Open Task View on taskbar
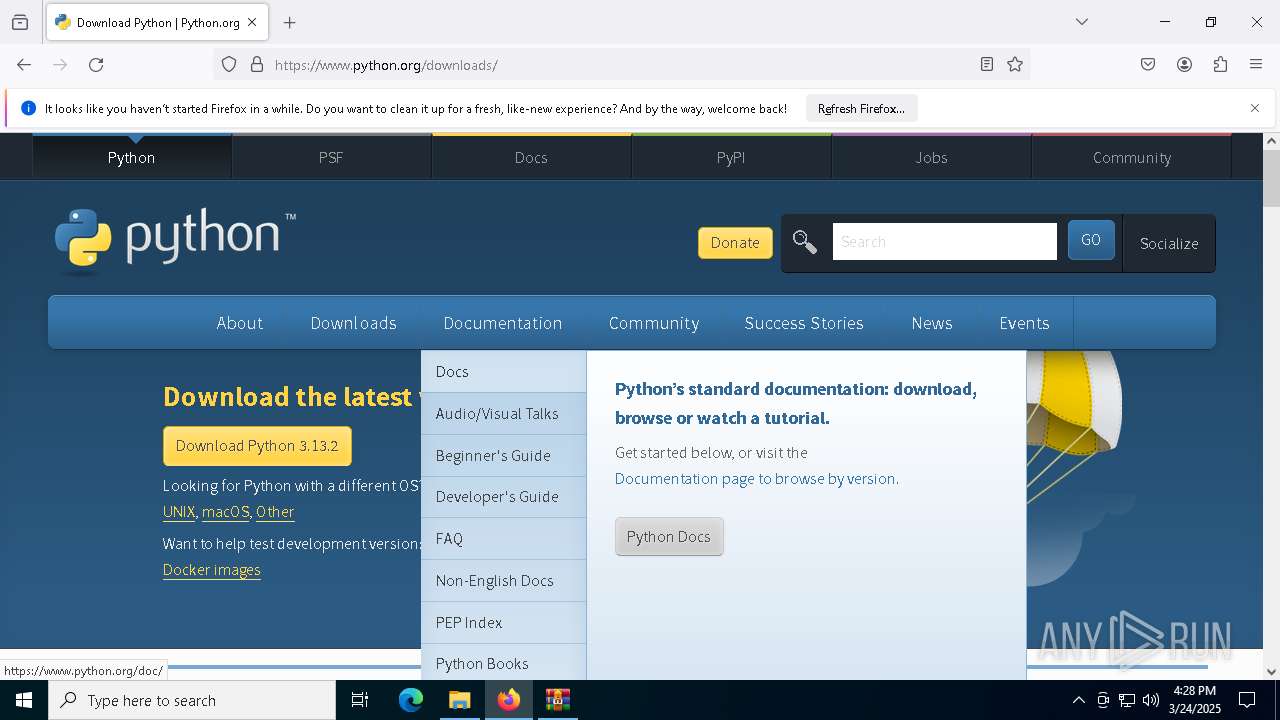Screen dimensions: 1280x720 [x=360, y=700]
